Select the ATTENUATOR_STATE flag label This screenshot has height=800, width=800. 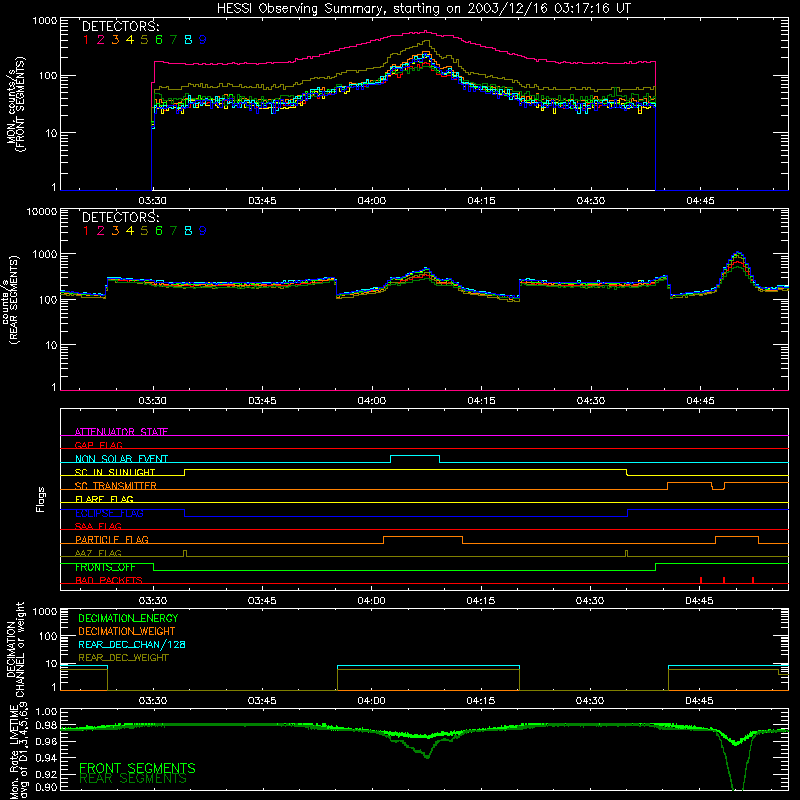[x=121, y=432]
